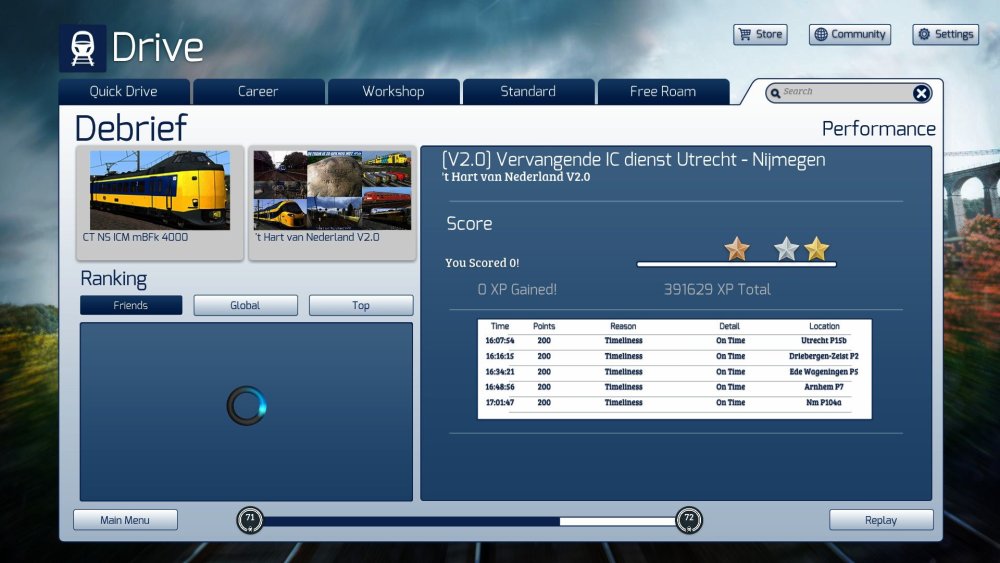Show Global ranking
The width and height of the screenshot is (1000, 563).
245,306
